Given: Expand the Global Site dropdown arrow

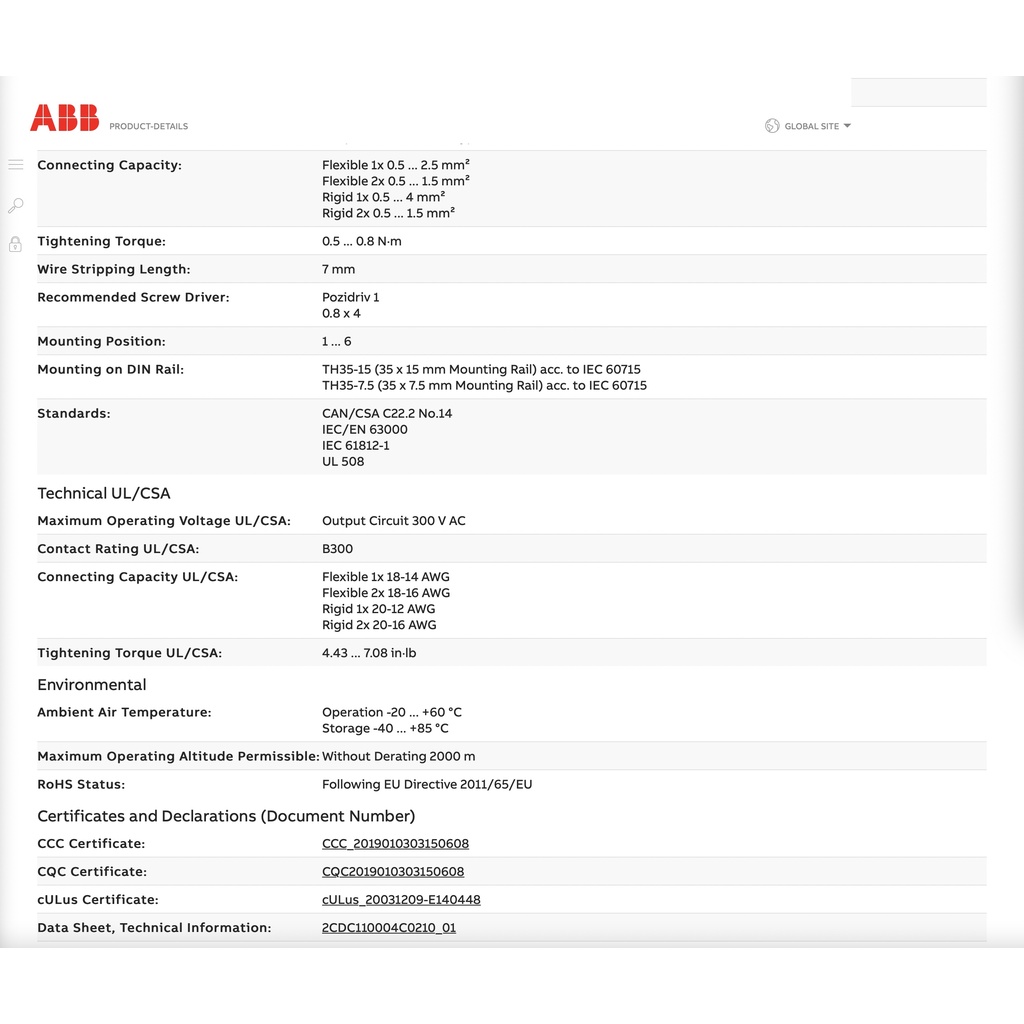Looking at the screenshot, I should tap(847, 125).
